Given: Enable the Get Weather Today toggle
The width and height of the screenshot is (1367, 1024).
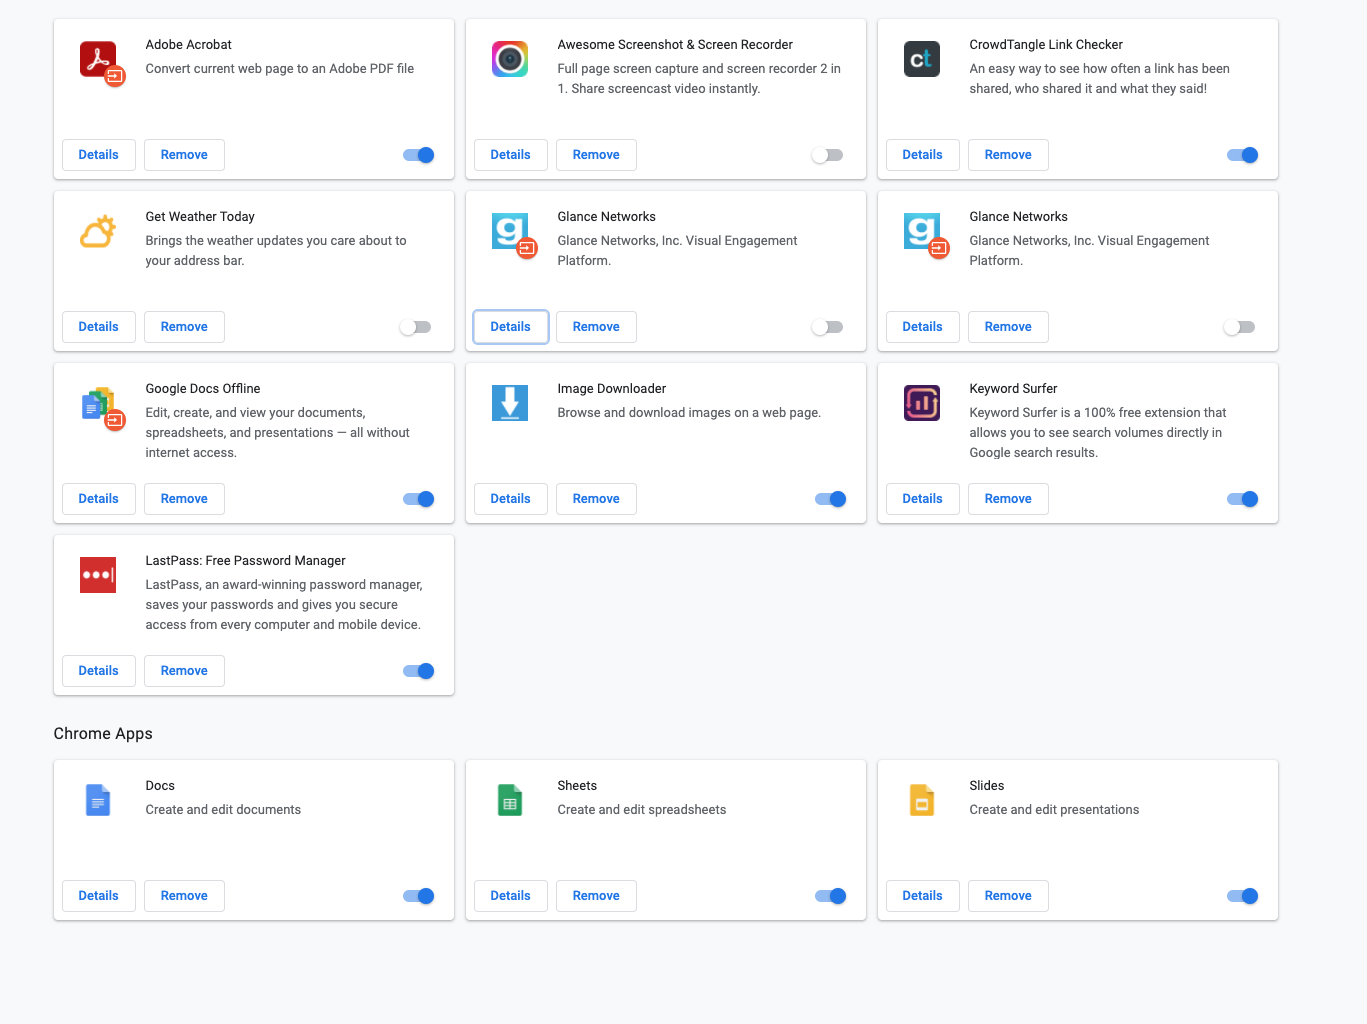Looking at the screenshot, I should click(x=415, y=327).
